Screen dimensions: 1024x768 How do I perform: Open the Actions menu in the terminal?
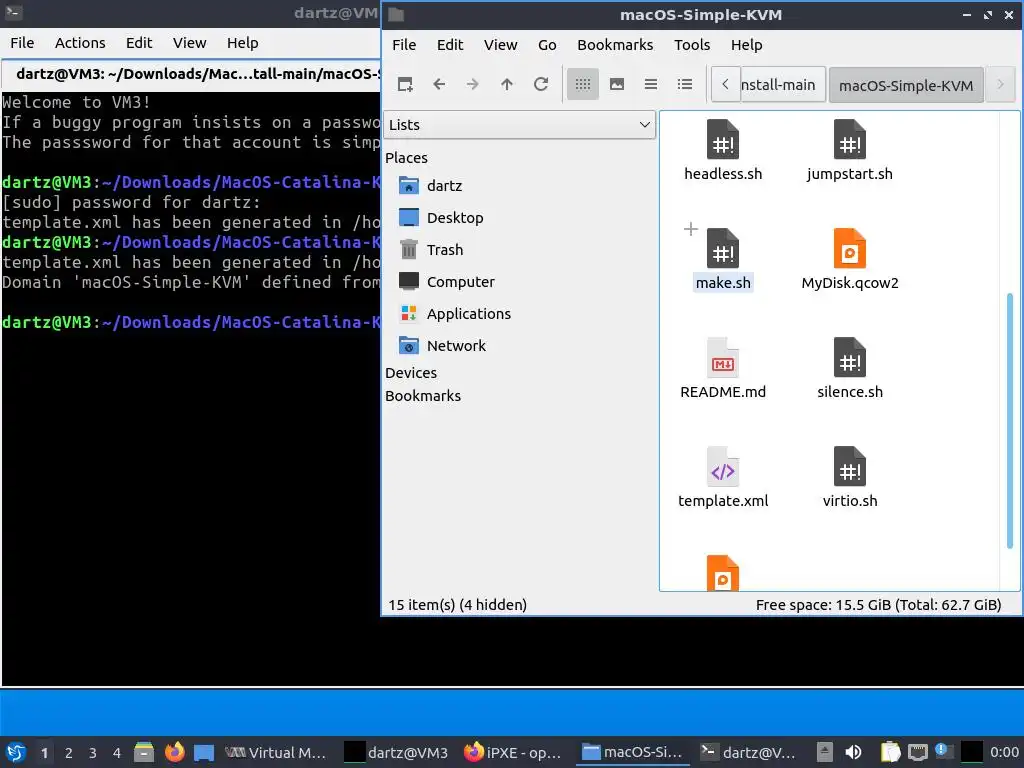(80, 43)
